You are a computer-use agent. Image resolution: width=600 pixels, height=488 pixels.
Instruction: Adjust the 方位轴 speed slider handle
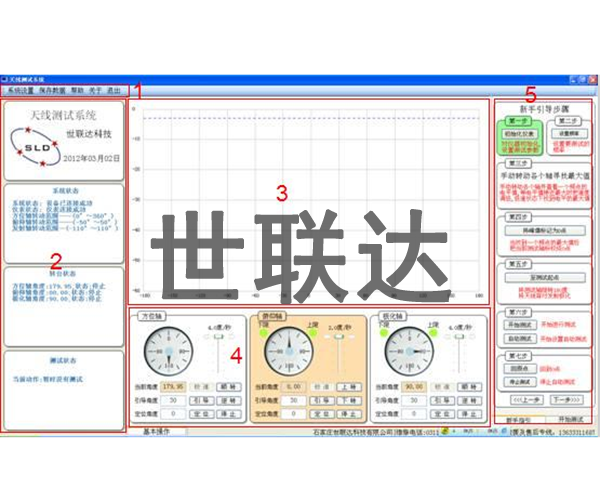coord(218,336)
